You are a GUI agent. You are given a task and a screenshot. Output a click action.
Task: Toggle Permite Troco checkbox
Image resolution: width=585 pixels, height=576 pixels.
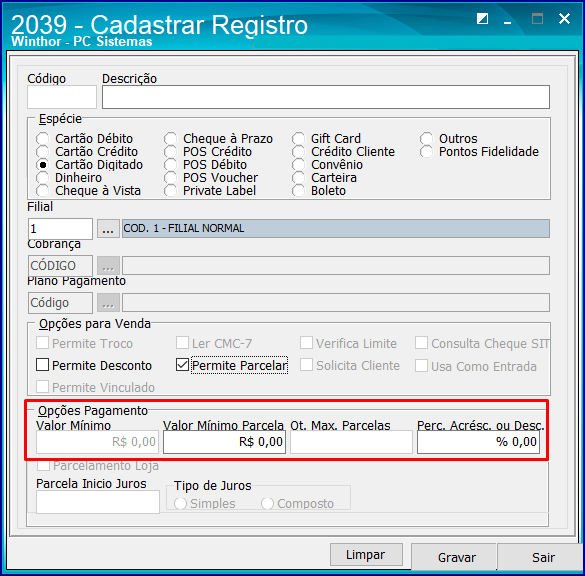(42, 342)
